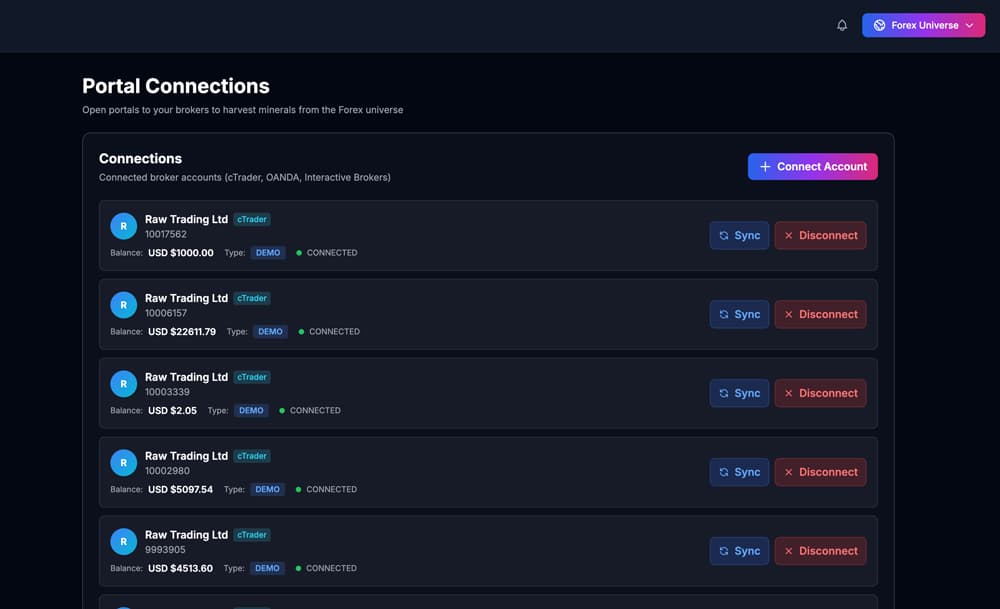Click the DEMO badge on account 10002980

point(267,489)
